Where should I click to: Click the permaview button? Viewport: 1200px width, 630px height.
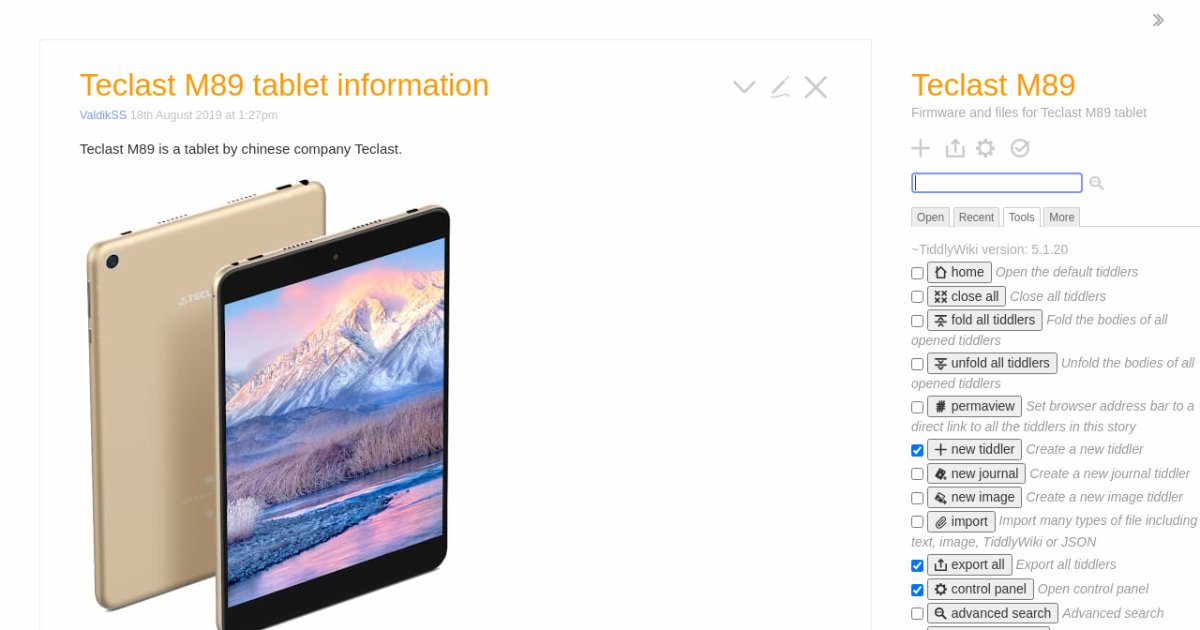(x=975, y=406)
